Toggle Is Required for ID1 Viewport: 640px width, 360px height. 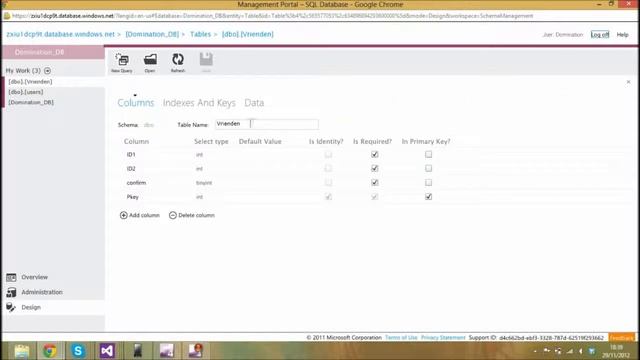(x=374, y=154)
